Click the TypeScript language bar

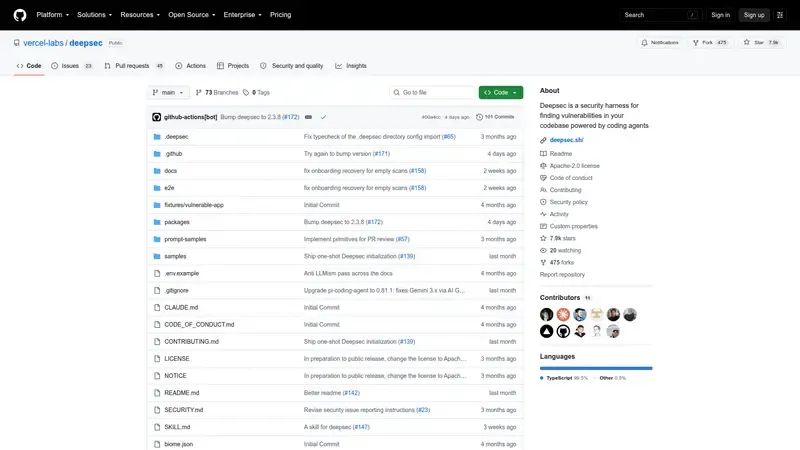(x=595, y=368)
